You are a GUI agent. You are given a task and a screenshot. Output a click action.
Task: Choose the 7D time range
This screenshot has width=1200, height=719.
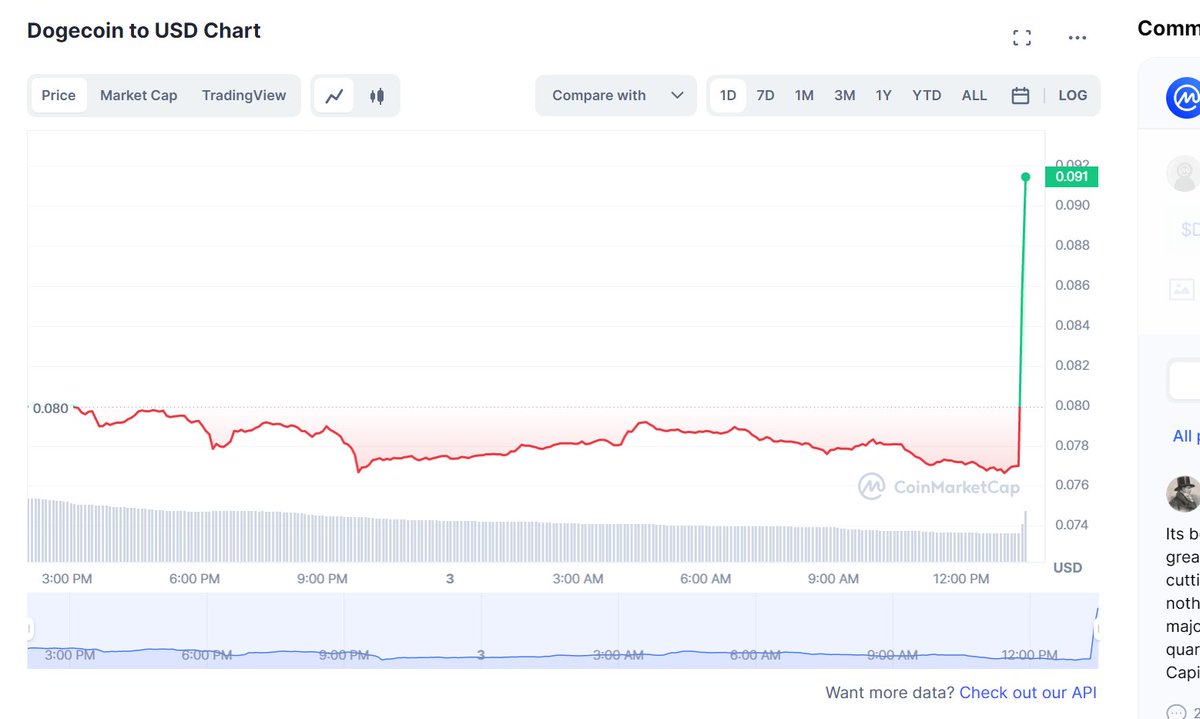click(765, 96)
